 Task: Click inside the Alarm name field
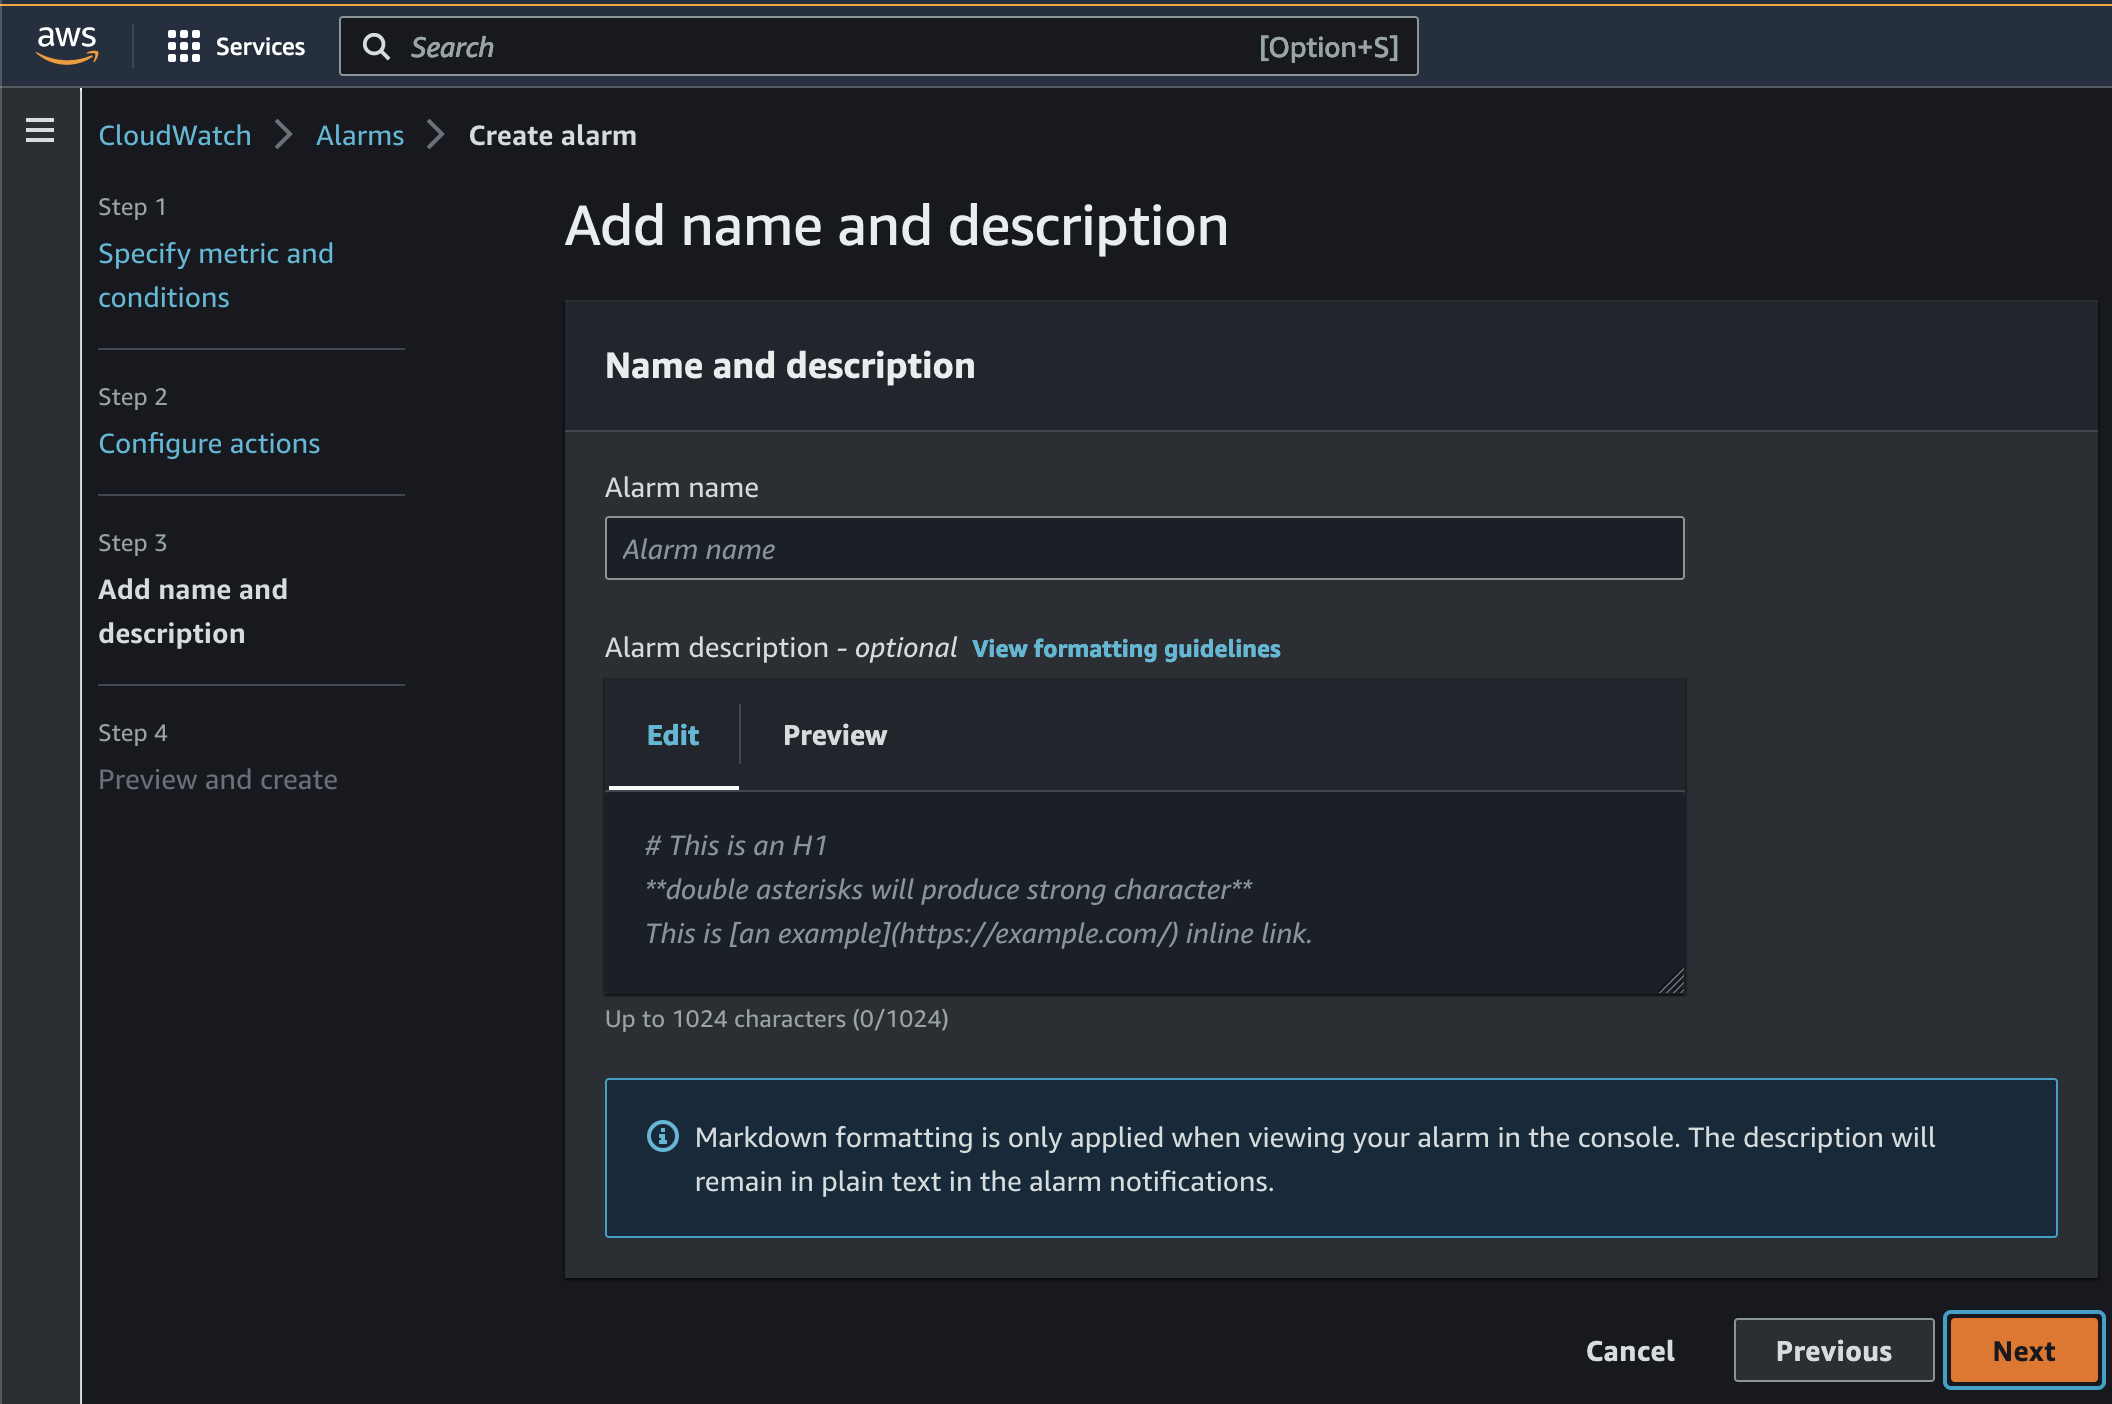[1144, 549]
